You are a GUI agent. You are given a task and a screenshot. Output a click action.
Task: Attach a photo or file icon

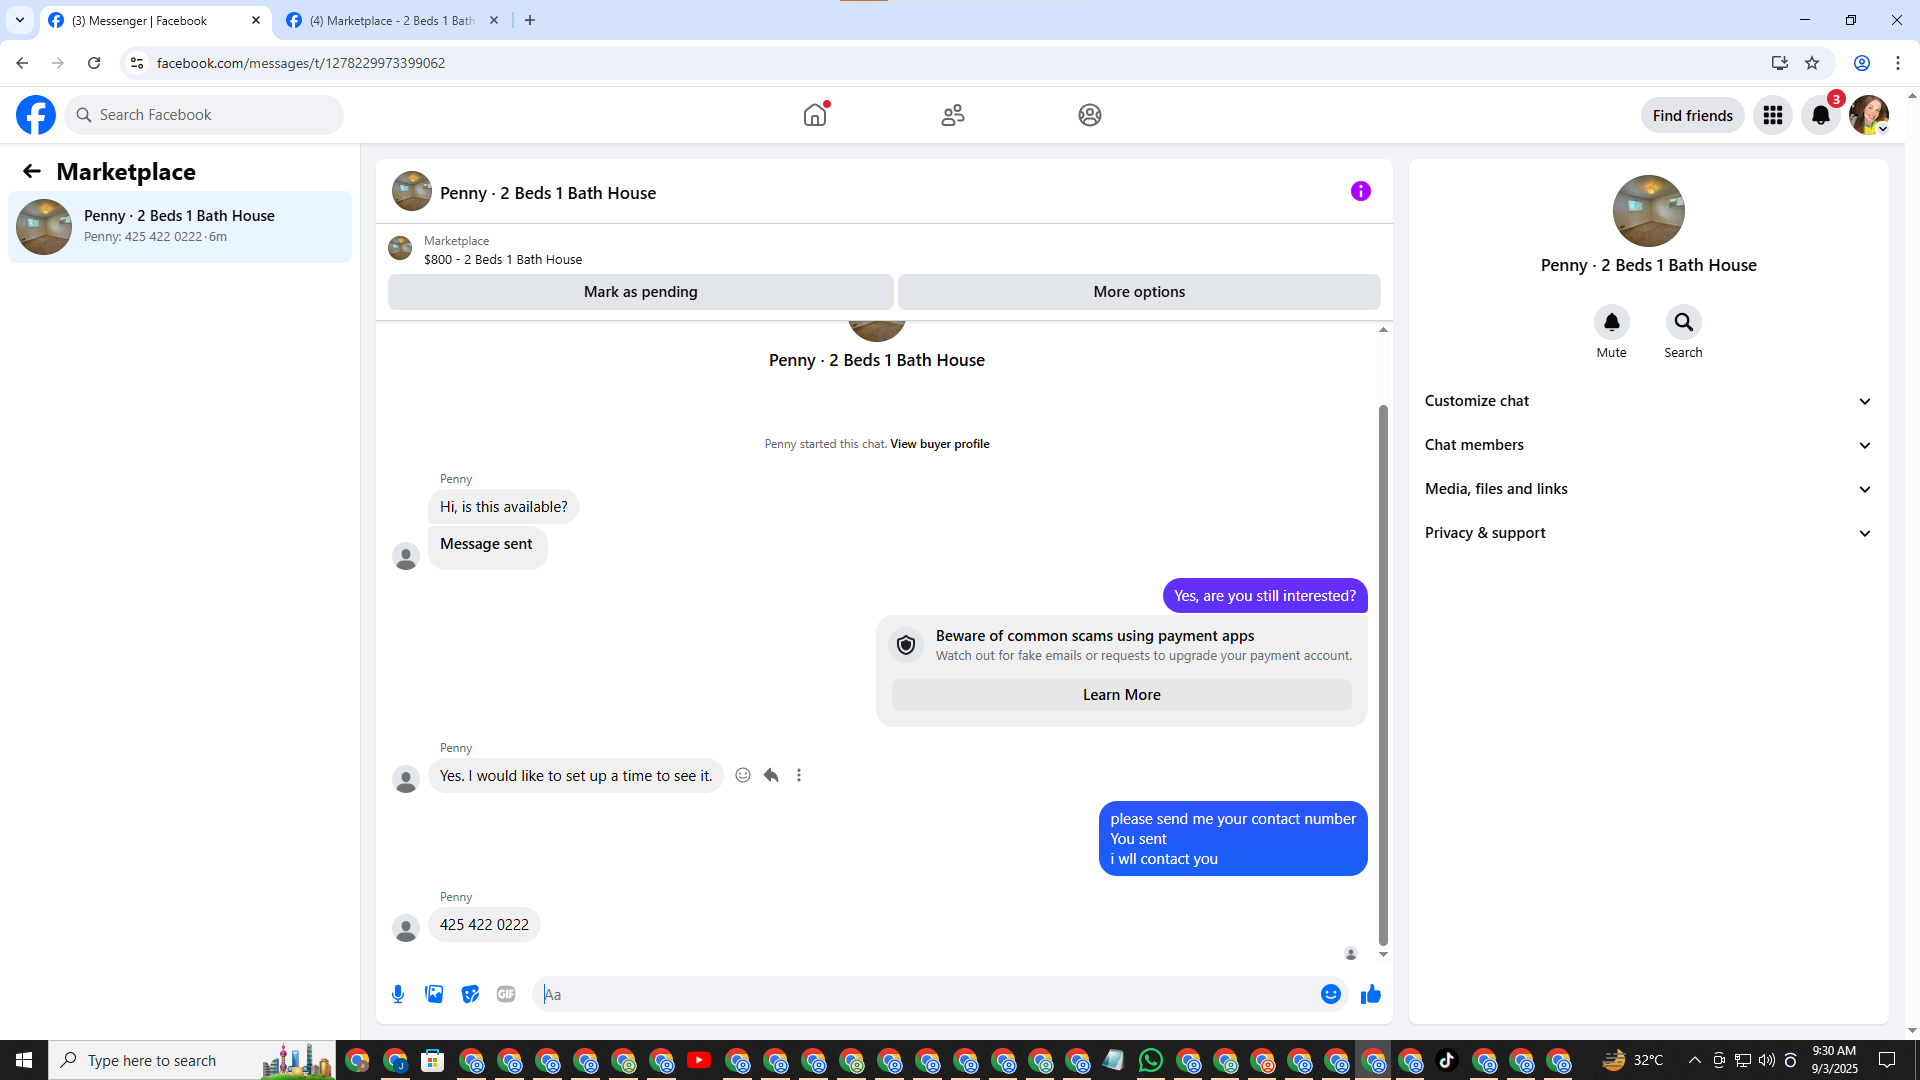[x=434, y=994]
